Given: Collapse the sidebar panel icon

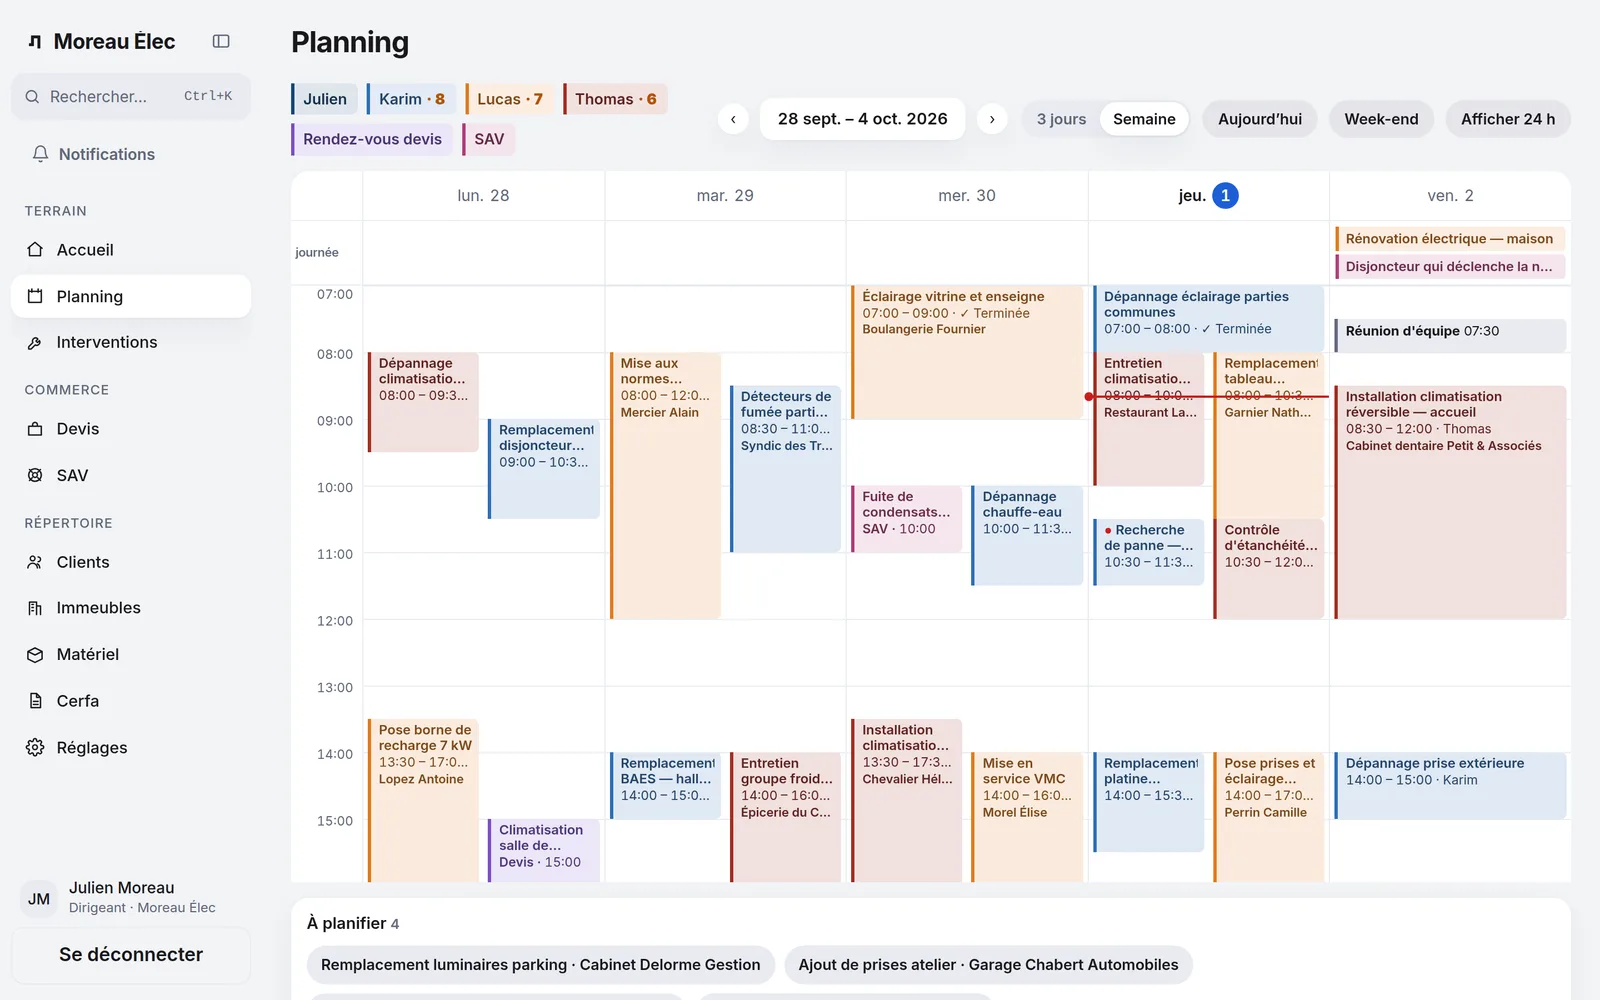Looking at the screenshot, I should click(x=221, y=41).
